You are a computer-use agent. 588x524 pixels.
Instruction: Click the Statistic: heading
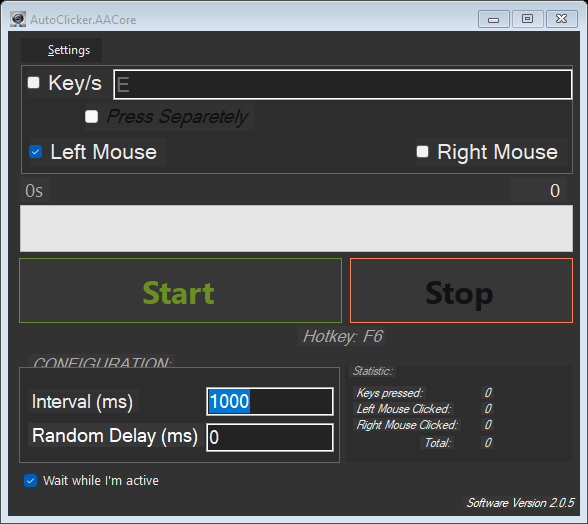(x=372, y=371)
